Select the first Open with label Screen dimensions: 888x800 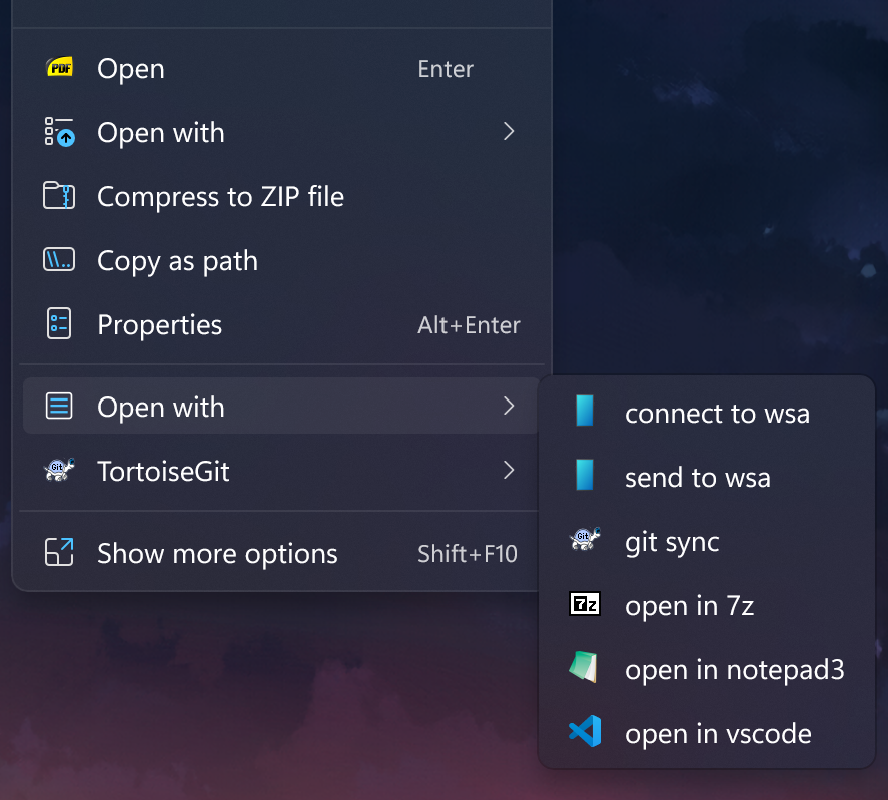[161, 133]
